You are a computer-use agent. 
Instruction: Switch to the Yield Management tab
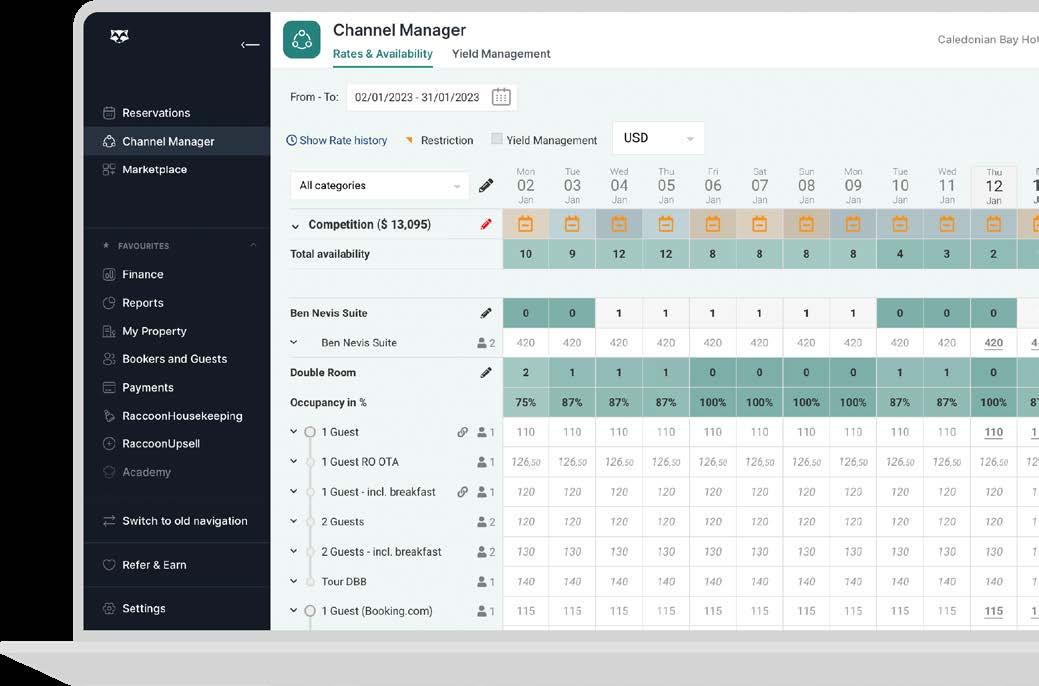(501, 54)
